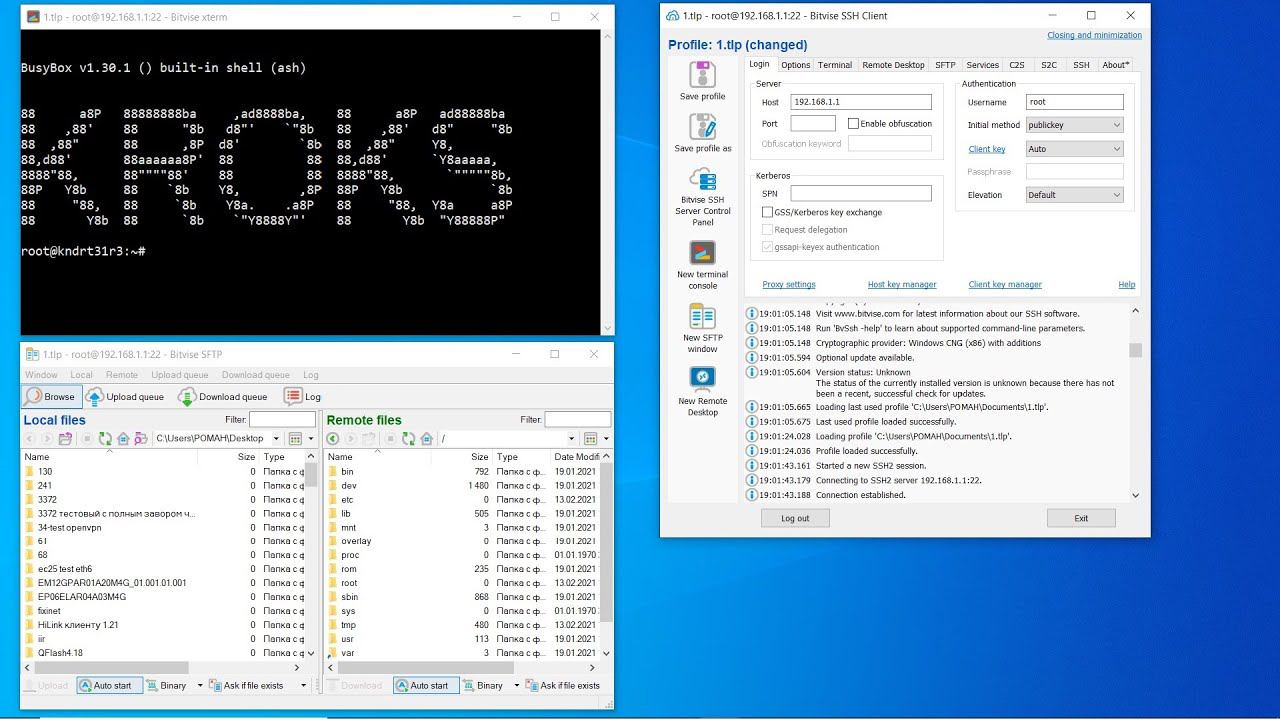Switch to the Options tab
1280x720 pixels.
click(796, 65)
